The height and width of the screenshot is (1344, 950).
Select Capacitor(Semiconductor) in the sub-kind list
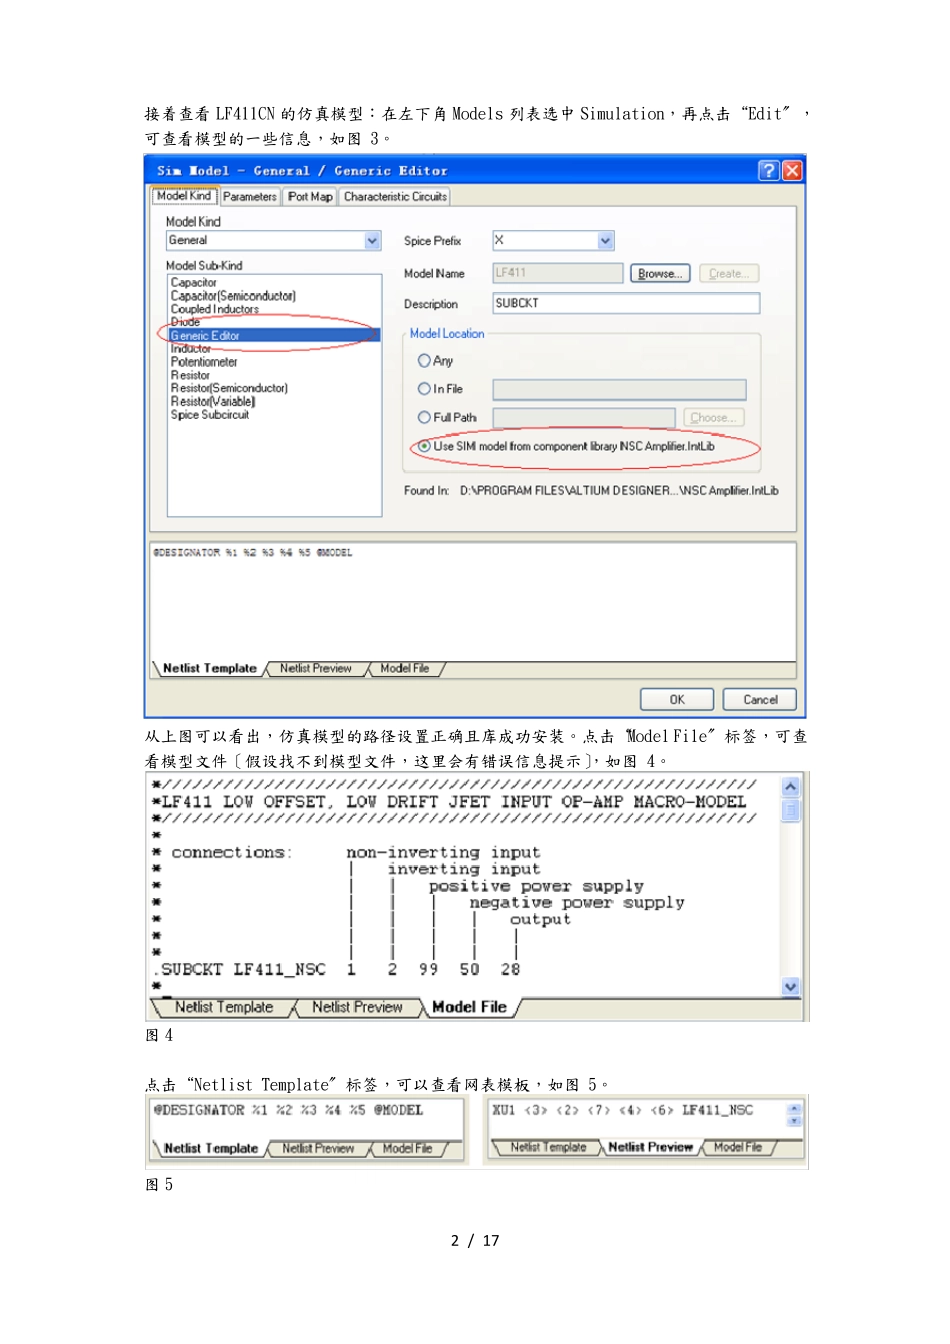click(x=233, y=296)
